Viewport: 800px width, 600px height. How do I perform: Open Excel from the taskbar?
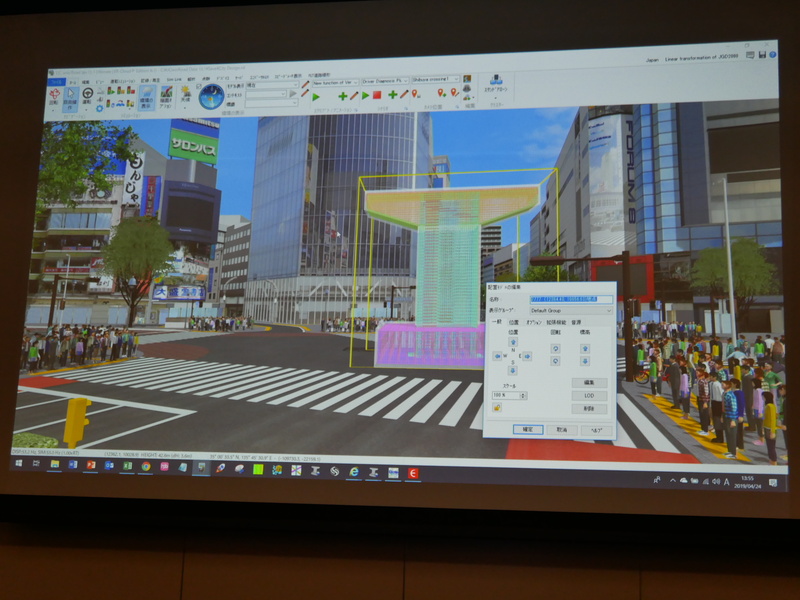click(127, 465)
